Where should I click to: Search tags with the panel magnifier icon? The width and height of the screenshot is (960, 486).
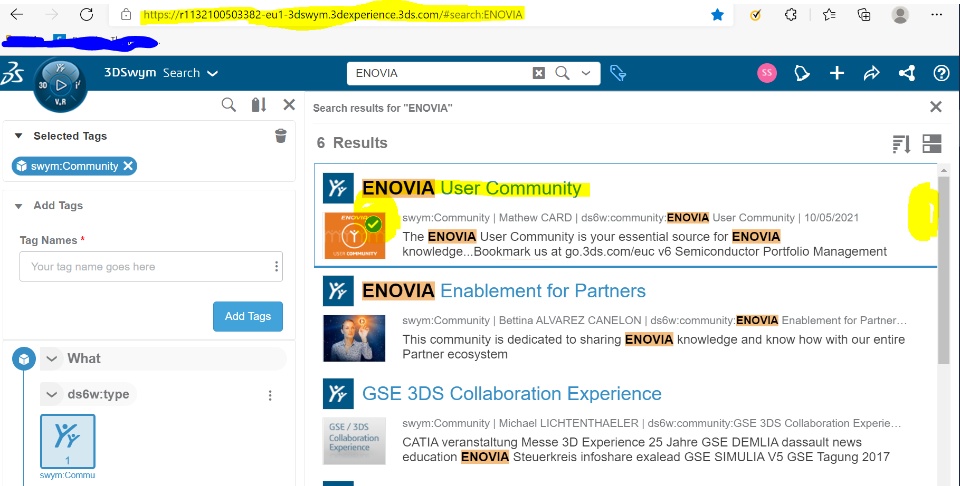tap(228, 105)
